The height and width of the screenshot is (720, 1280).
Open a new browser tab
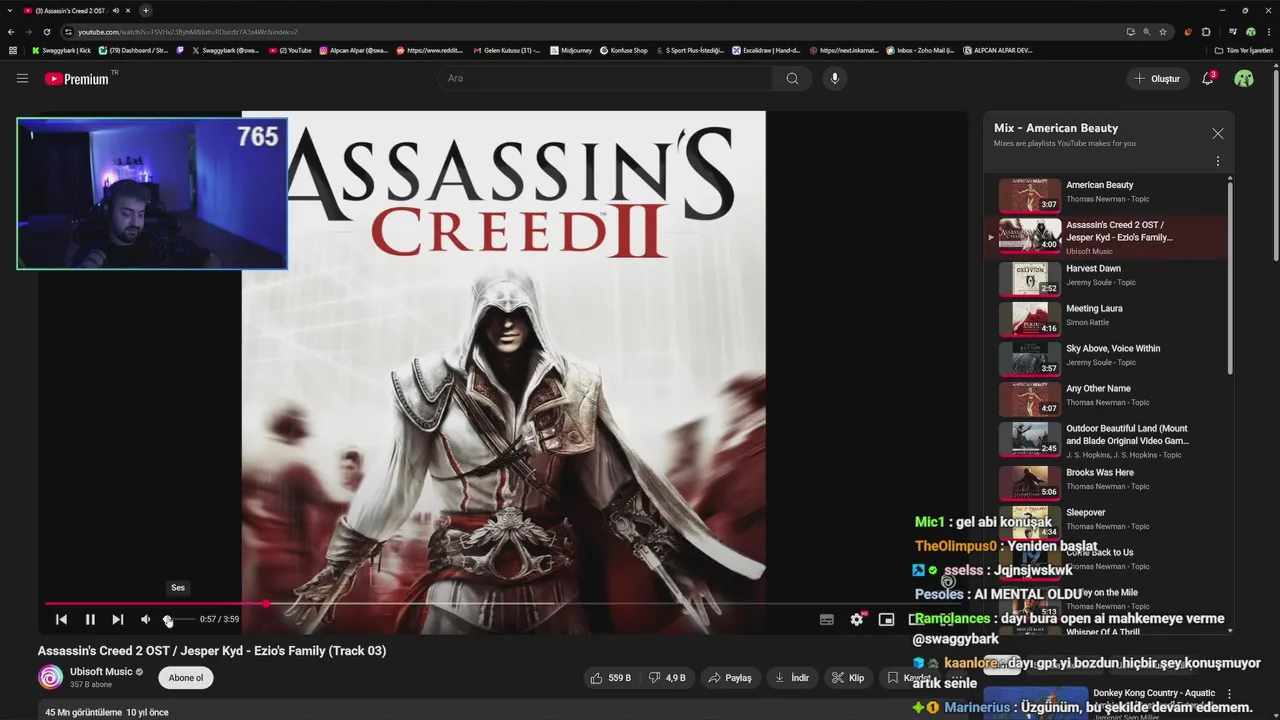coord(146,10)
